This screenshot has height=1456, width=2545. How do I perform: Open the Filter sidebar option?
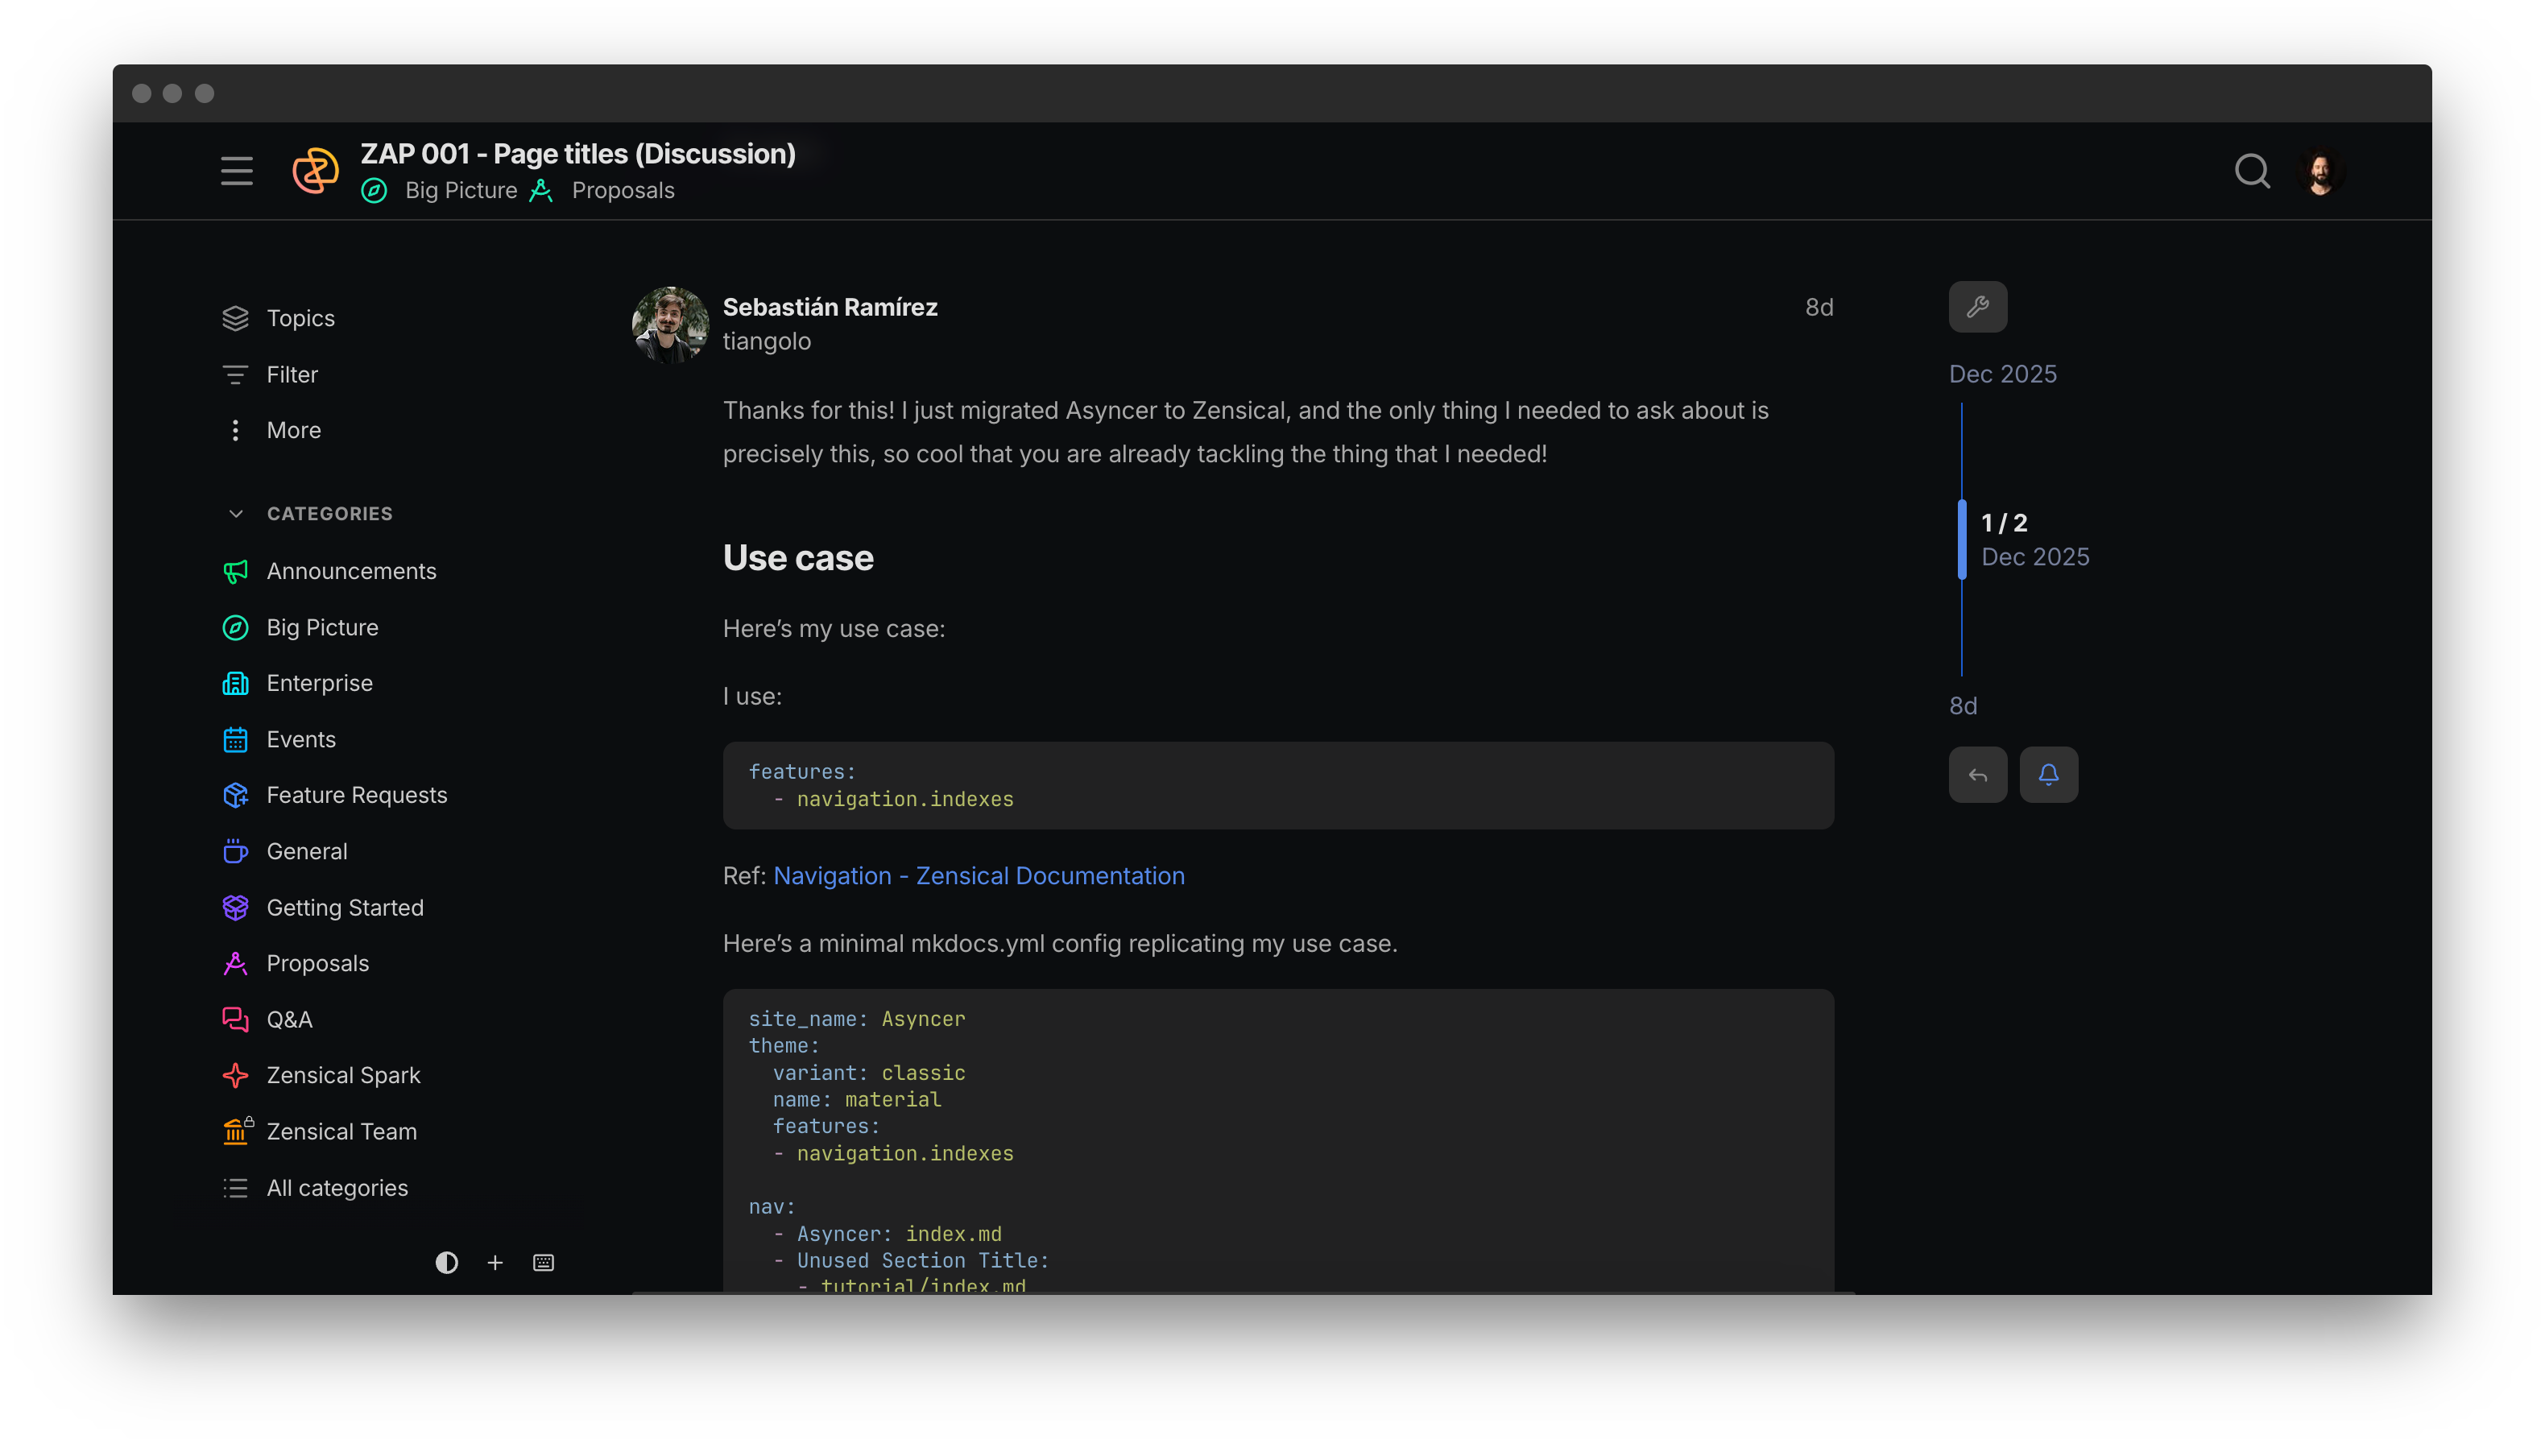[x=291, y=375]
